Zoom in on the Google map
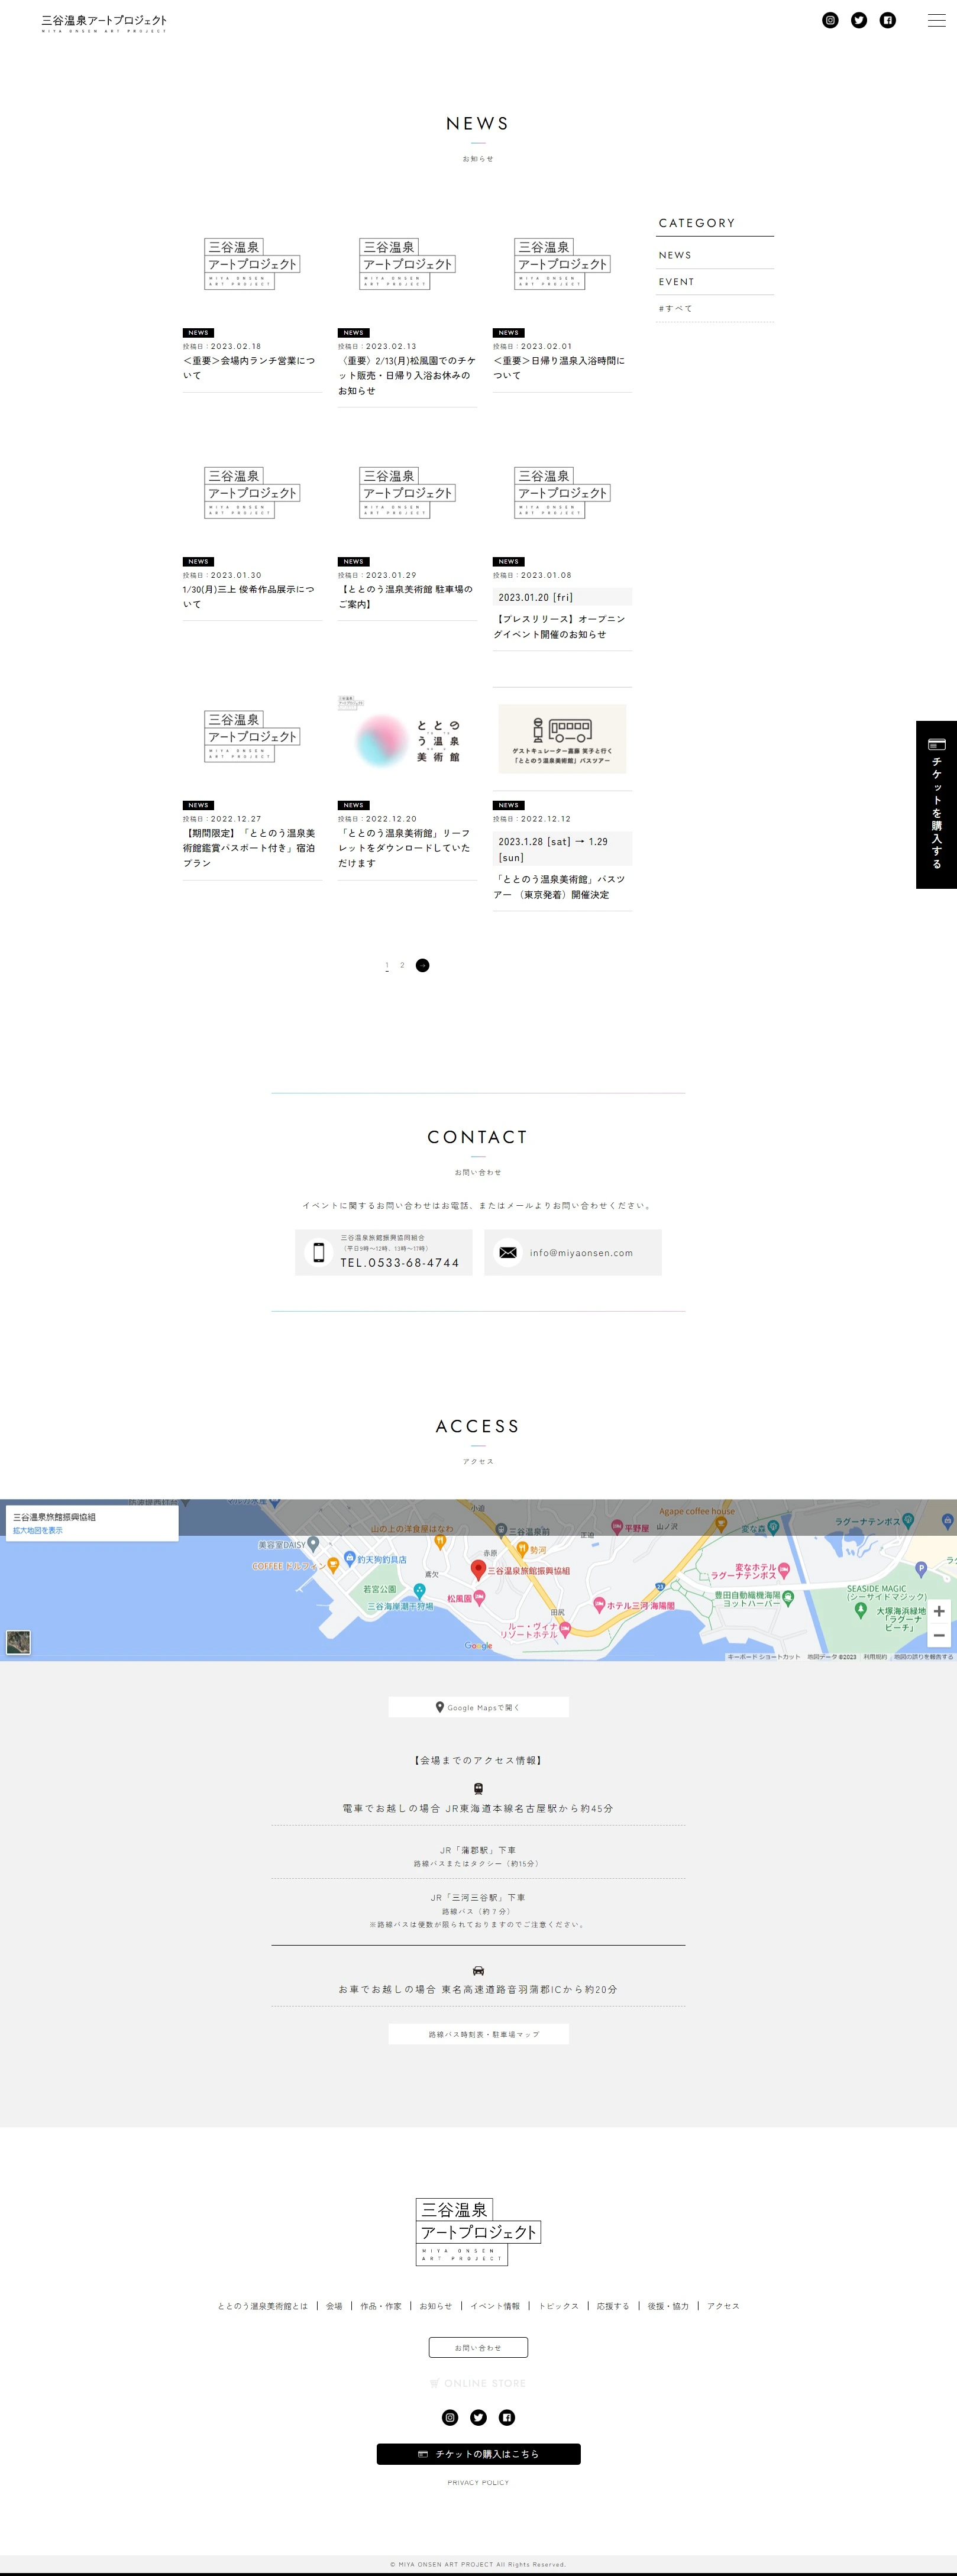Image resolution: width=957 pixels, height=2576 pixels. (938, 1611)
